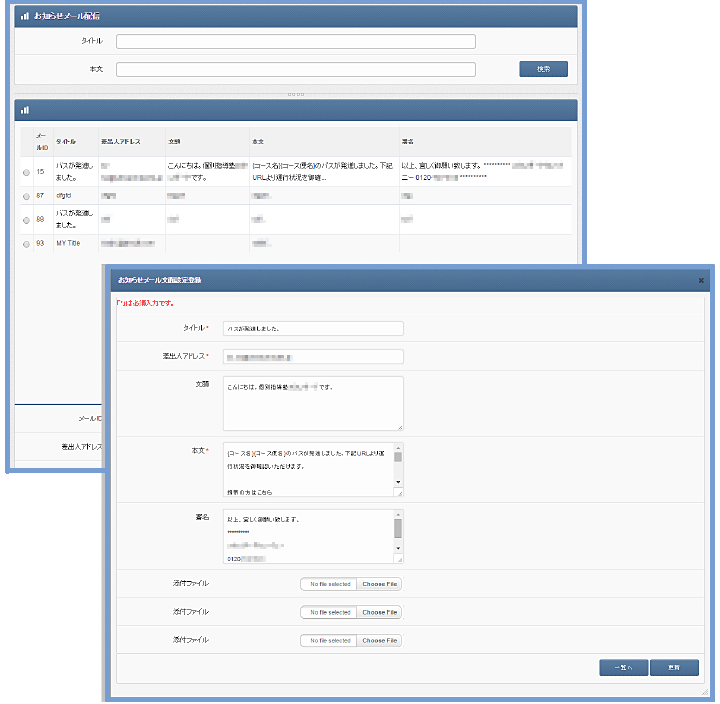Image resolution: width=720 pixels, height=704 pixels.
Task: Click the scrollbar thumb in 署名 textarea
Action: pyautogui.click(x=398, y=527)
